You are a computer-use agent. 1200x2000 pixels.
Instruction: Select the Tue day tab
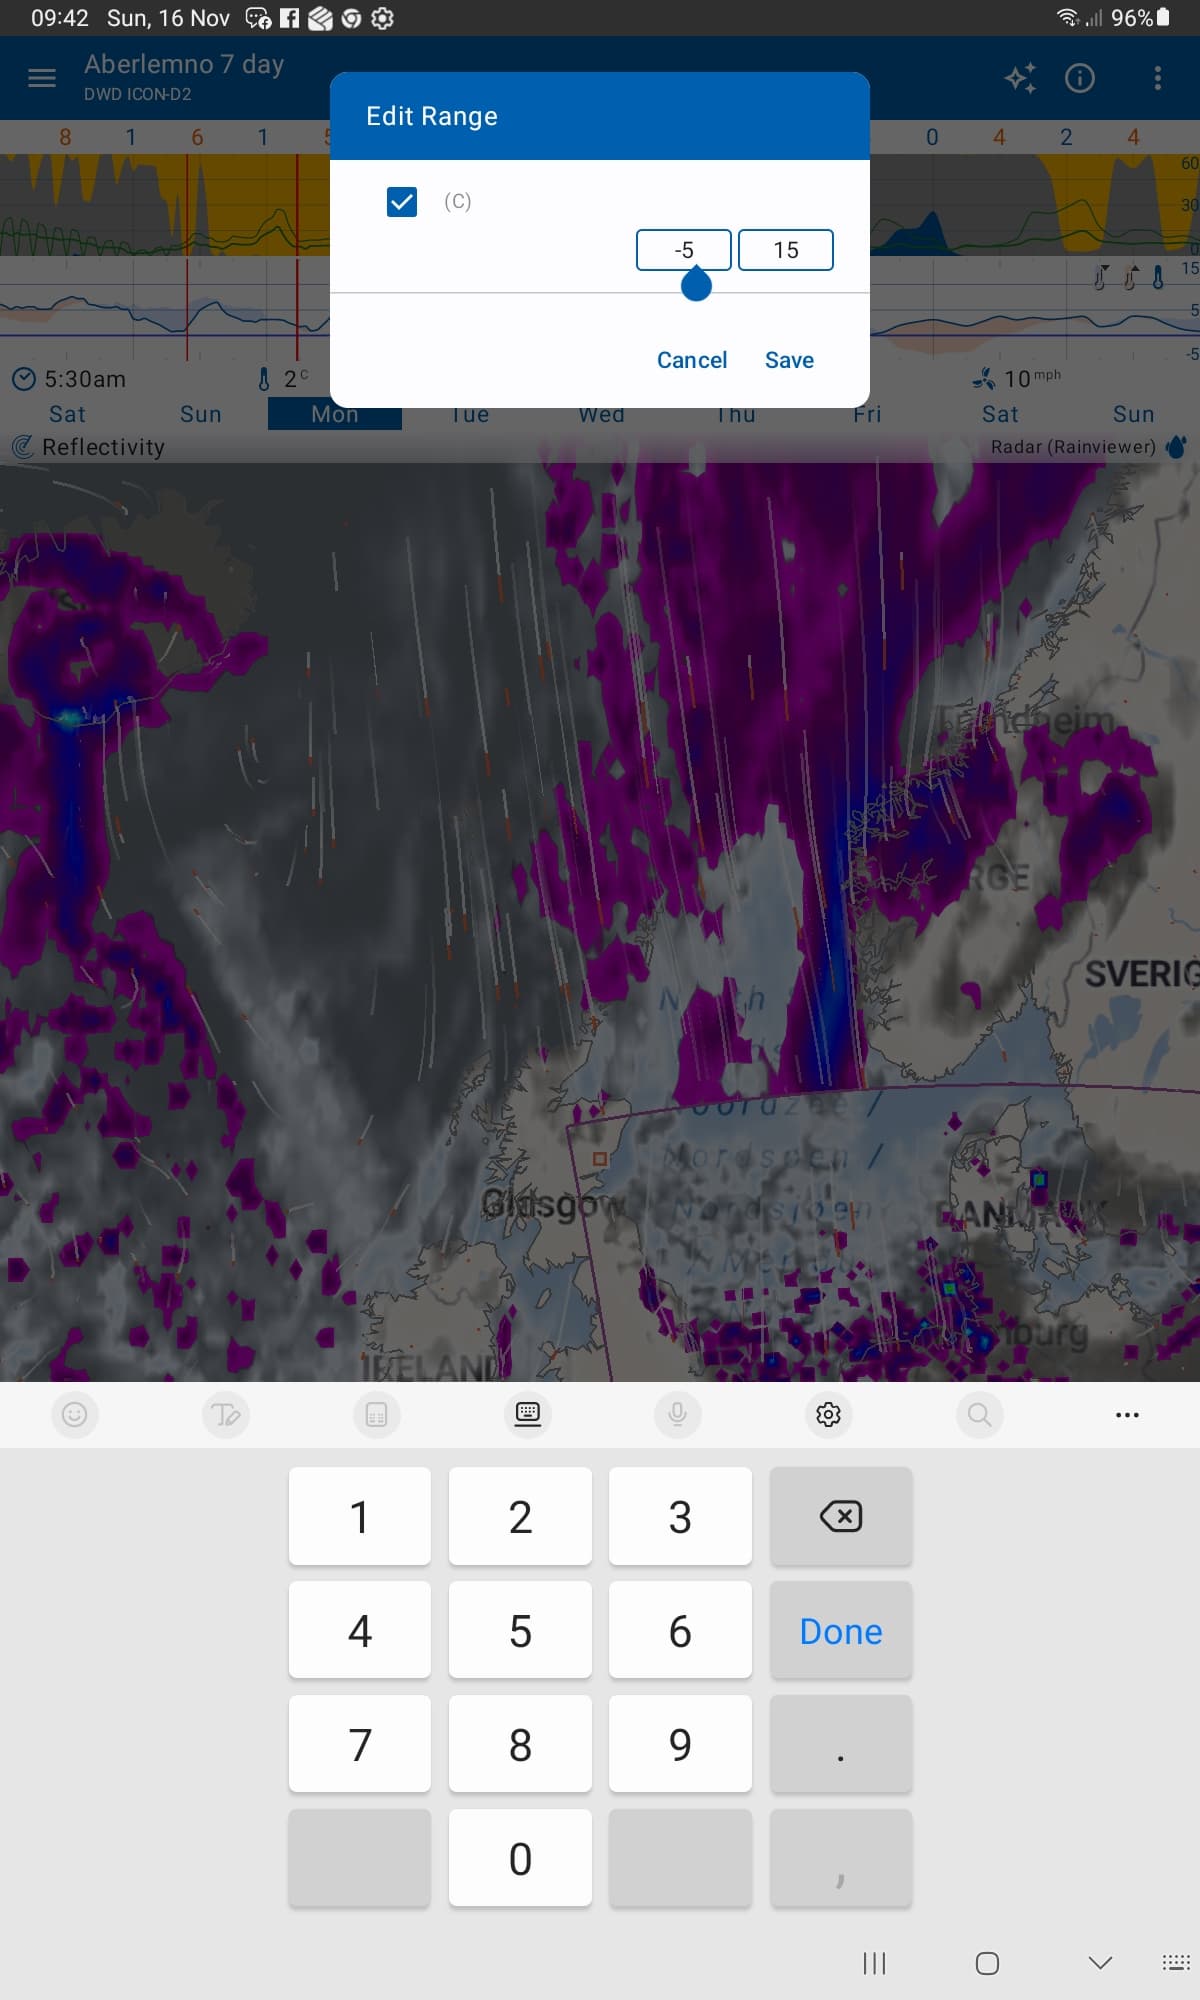click(469, 416)
